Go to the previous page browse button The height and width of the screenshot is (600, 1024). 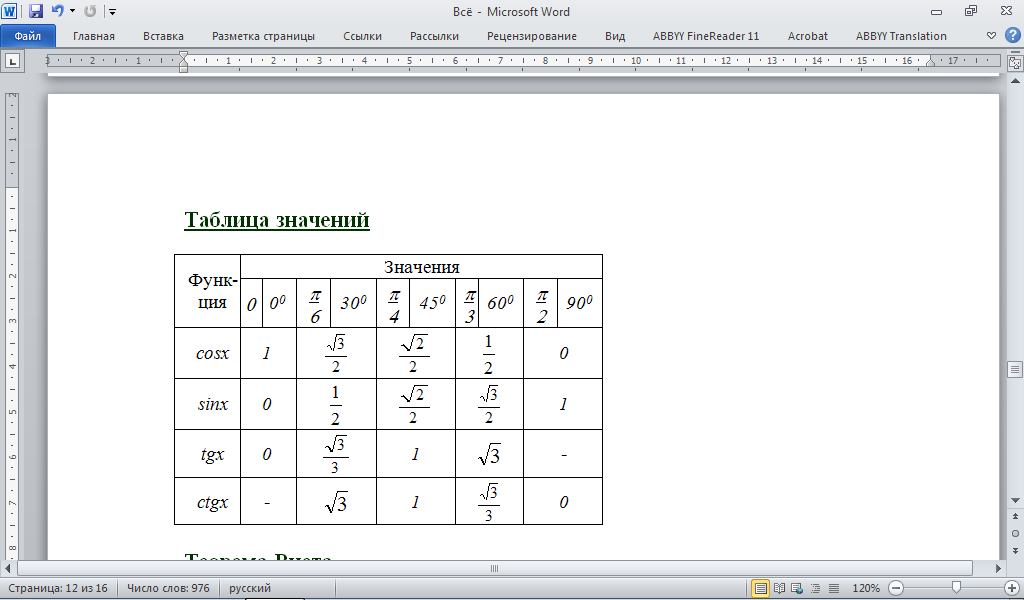(x=1015, y=516)
